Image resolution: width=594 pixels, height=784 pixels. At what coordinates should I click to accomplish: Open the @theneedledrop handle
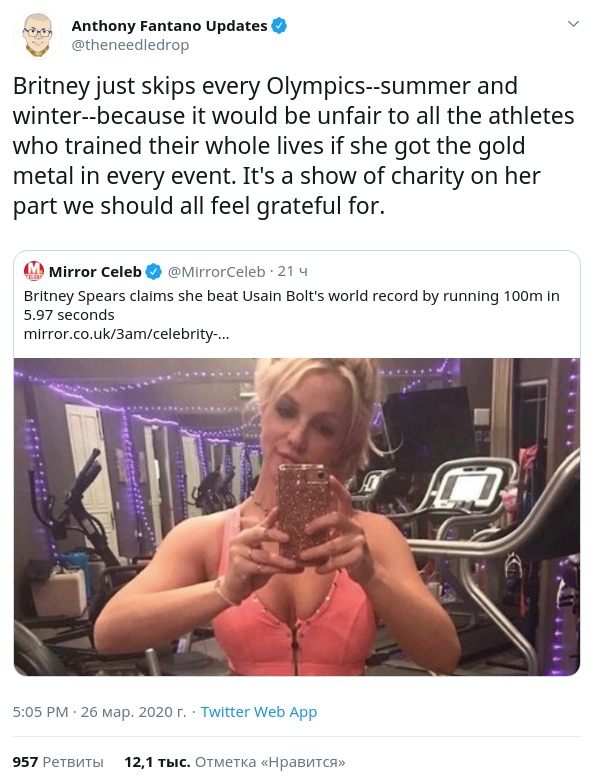pos(130,46)
